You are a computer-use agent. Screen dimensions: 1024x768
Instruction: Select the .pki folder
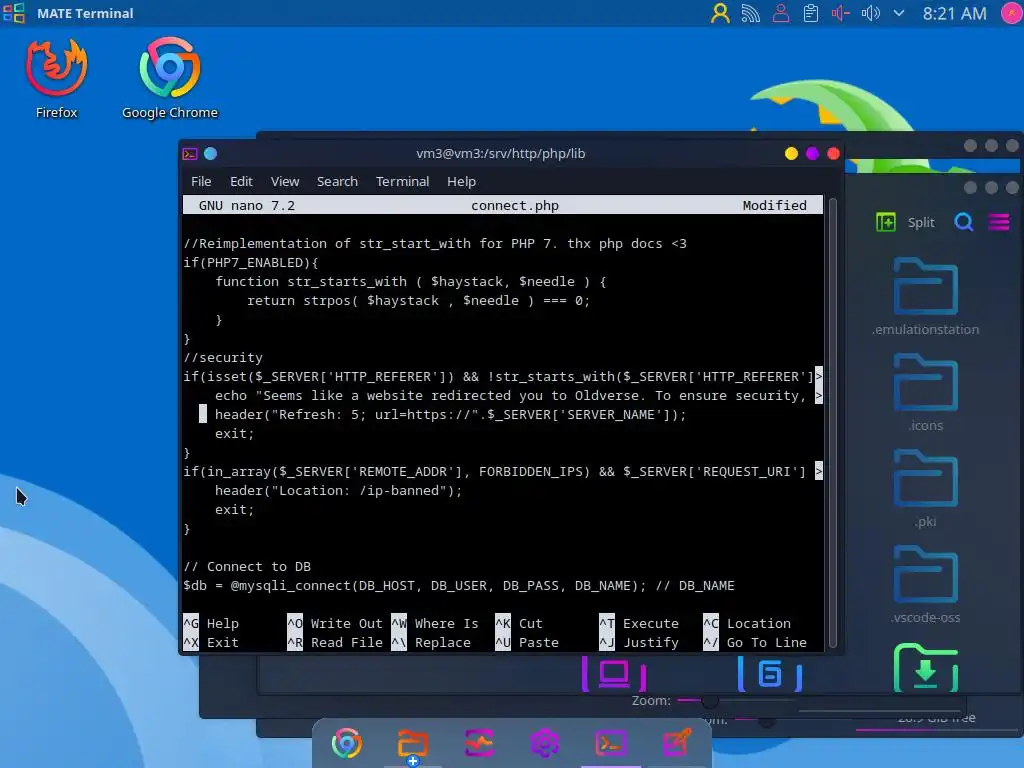point(925,488)
